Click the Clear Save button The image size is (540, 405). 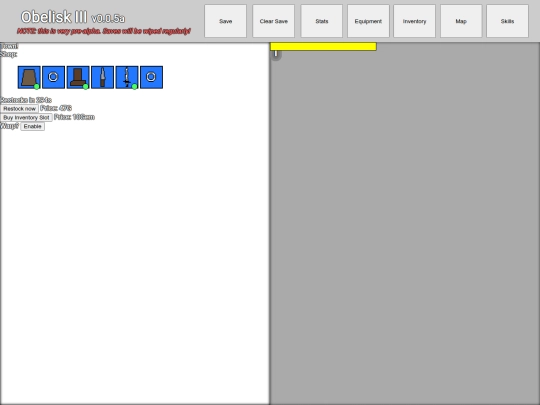[273, 21]
